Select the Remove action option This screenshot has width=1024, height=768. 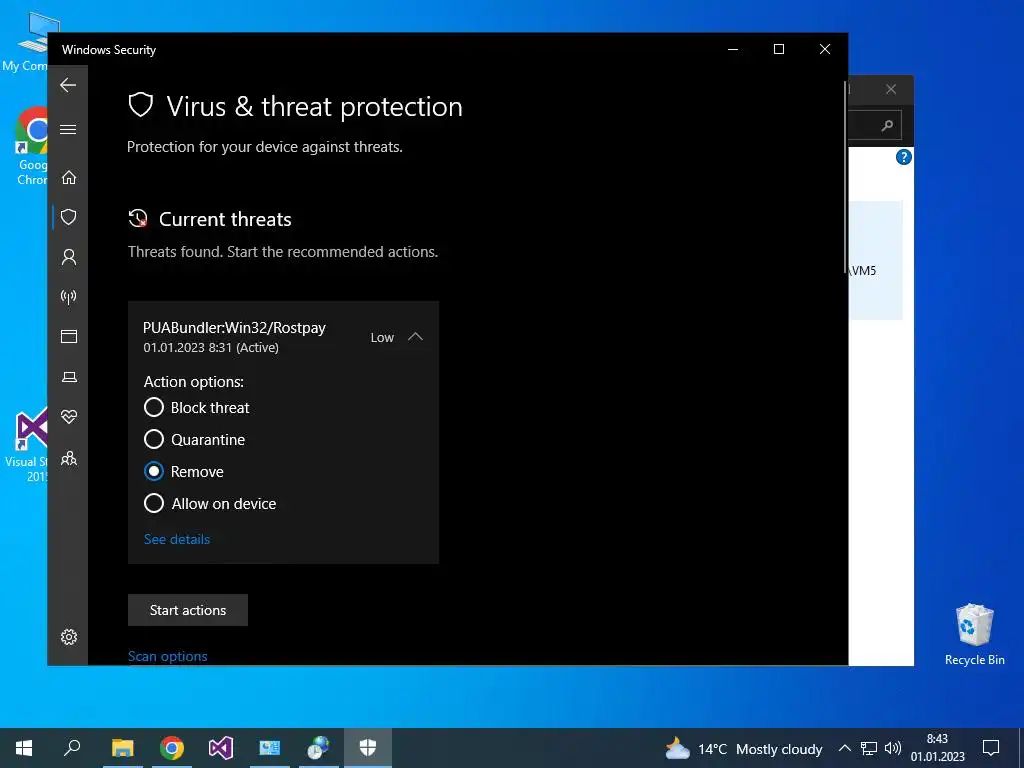(184, 472)
